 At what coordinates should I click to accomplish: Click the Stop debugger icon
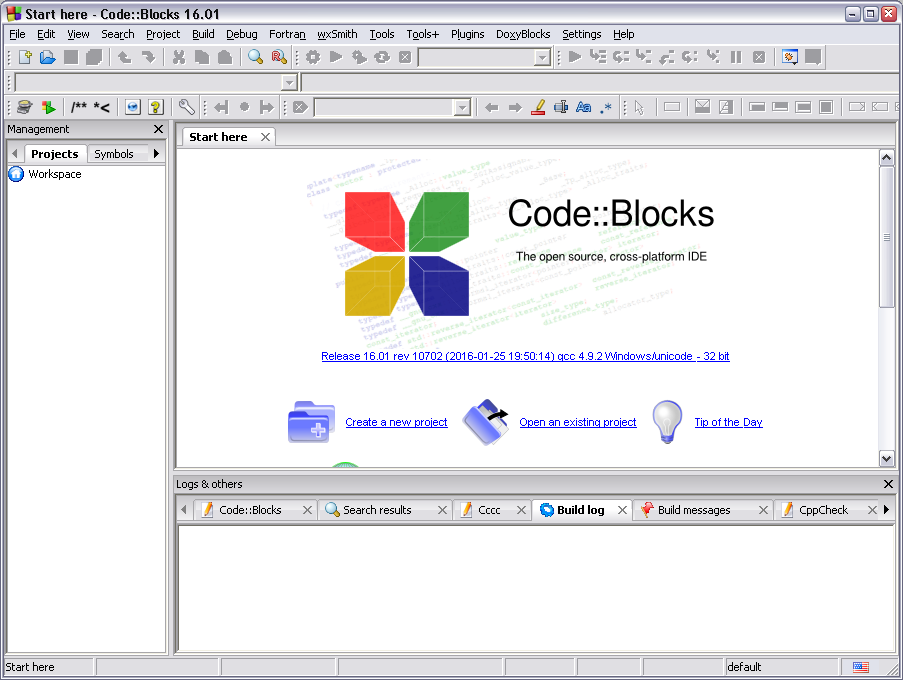coord(759,57)
